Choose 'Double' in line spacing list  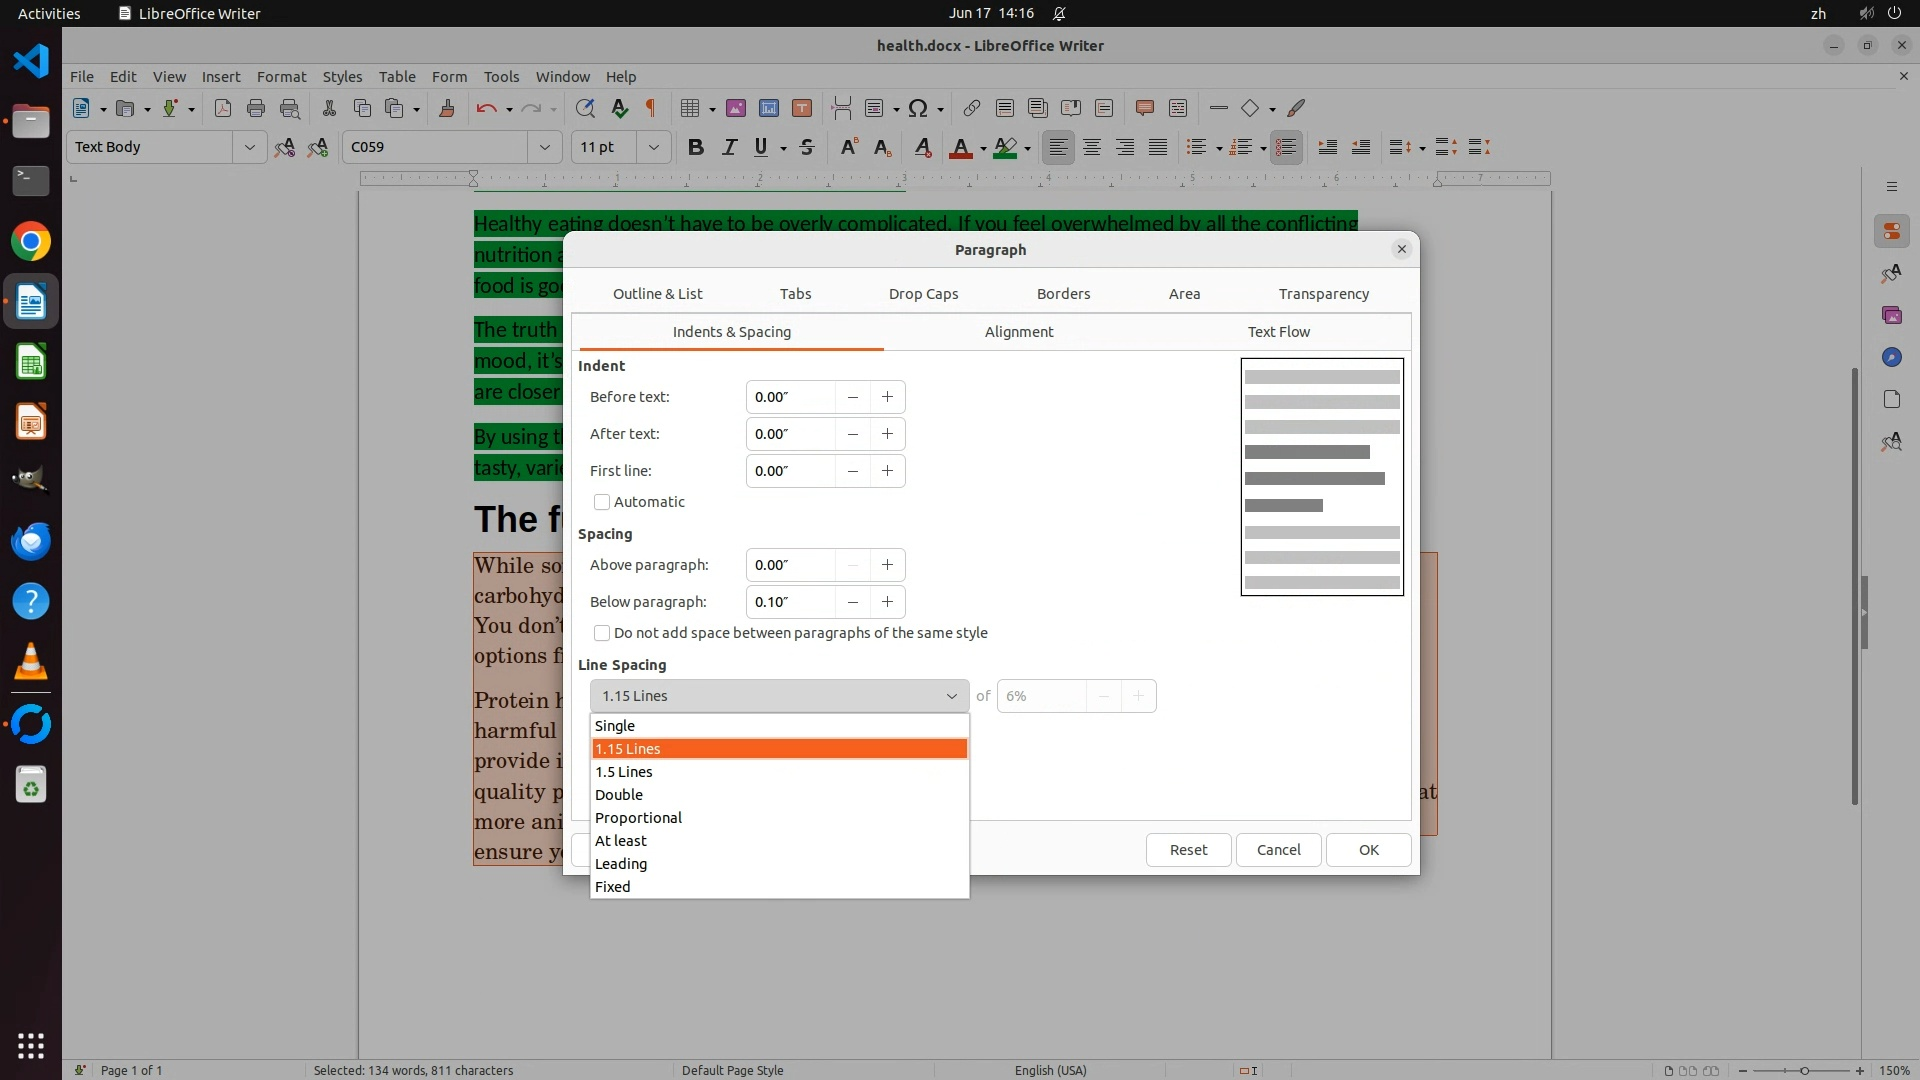(619, 795)
